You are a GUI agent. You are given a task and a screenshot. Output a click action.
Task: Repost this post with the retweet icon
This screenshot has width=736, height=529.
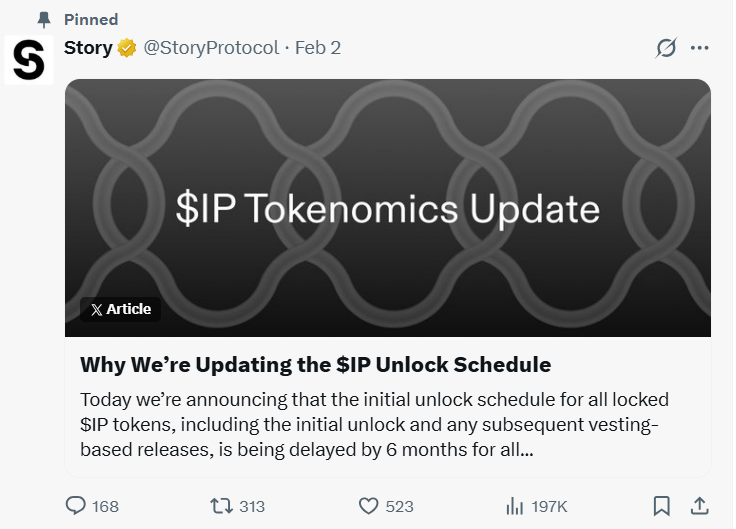[222, 506]
